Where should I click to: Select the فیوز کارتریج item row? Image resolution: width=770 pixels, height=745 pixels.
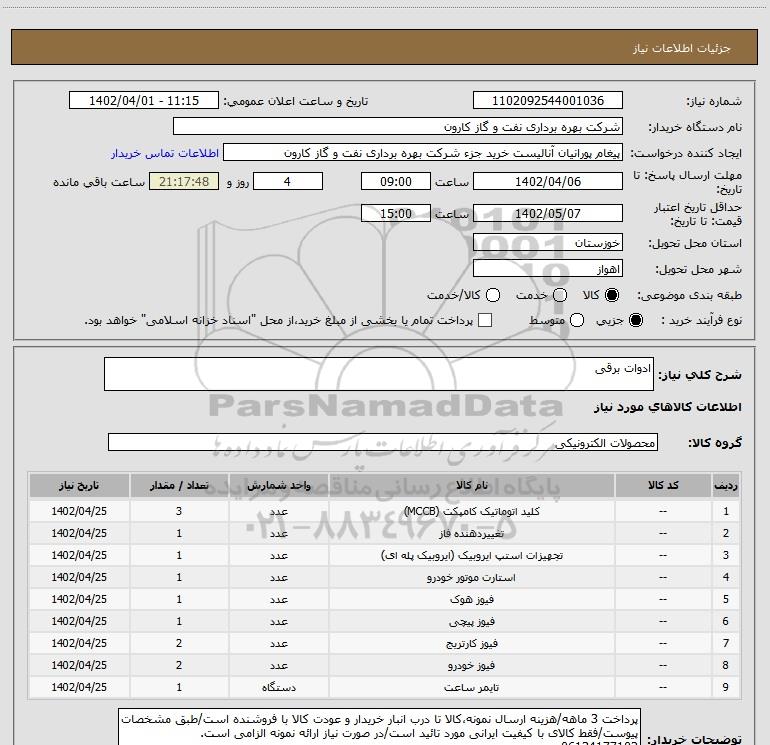(x=385, y=643)
